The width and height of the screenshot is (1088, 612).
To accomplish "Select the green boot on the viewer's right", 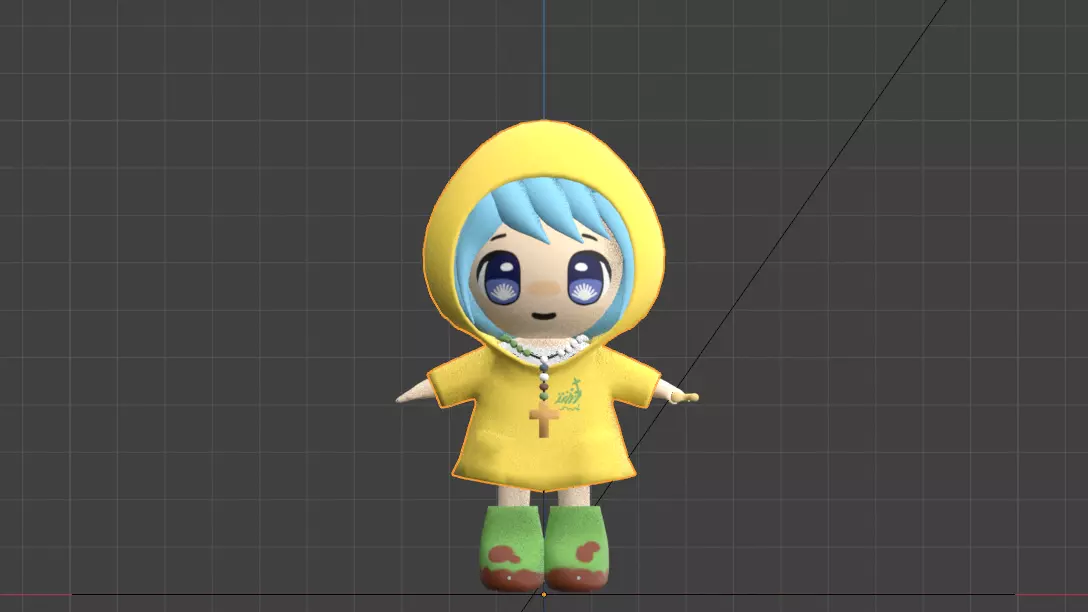I will pos(577,548).
